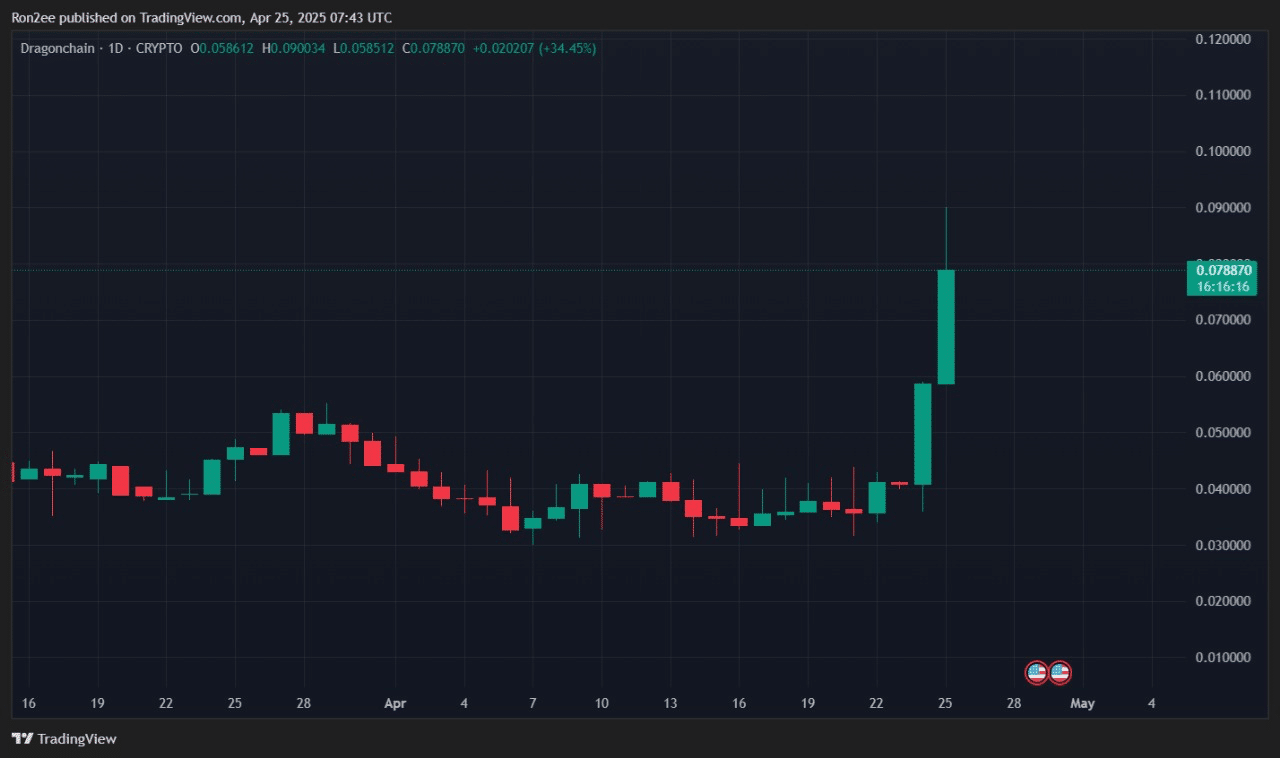Click the 0.120000 price axis label
The width and height of the screenshot is (1280, 758).
point(1223,39)
